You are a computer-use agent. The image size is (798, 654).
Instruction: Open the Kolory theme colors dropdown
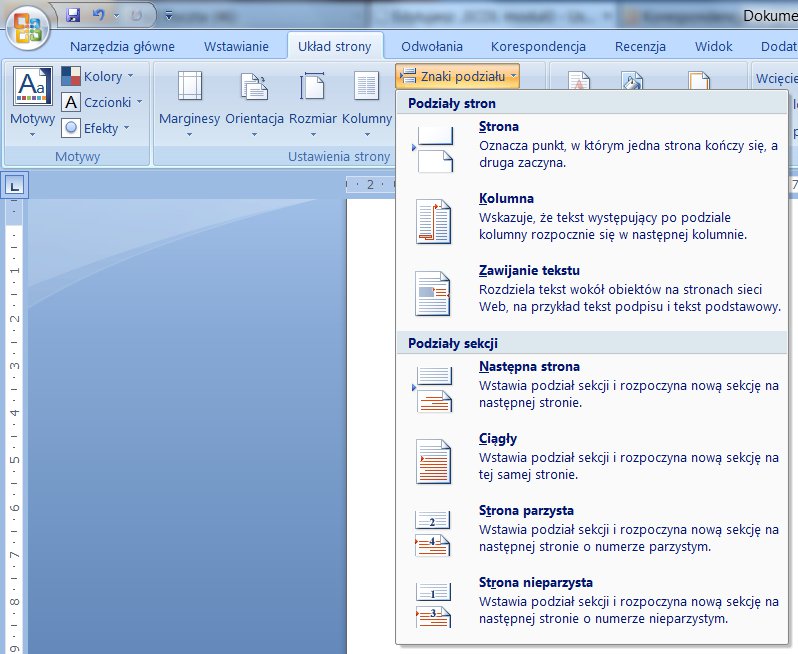98,76
